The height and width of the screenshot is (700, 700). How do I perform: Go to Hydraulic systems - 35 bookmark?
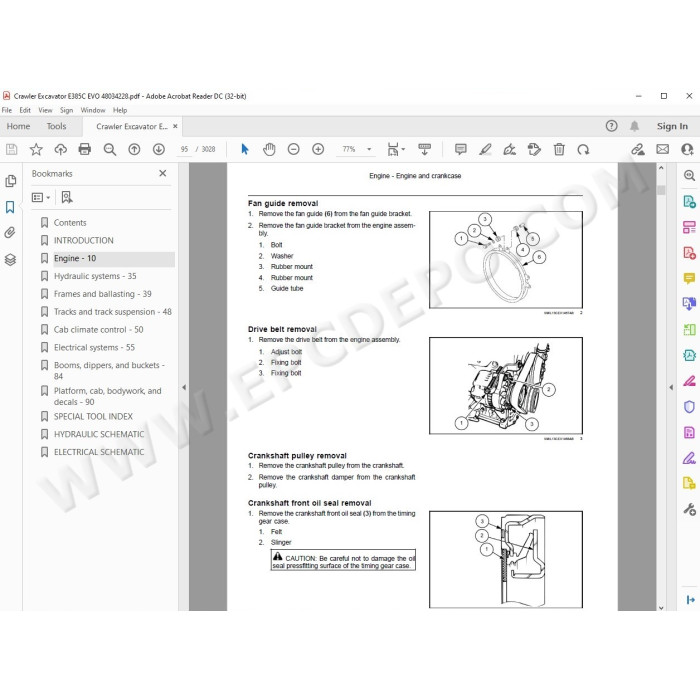point(95,276)
